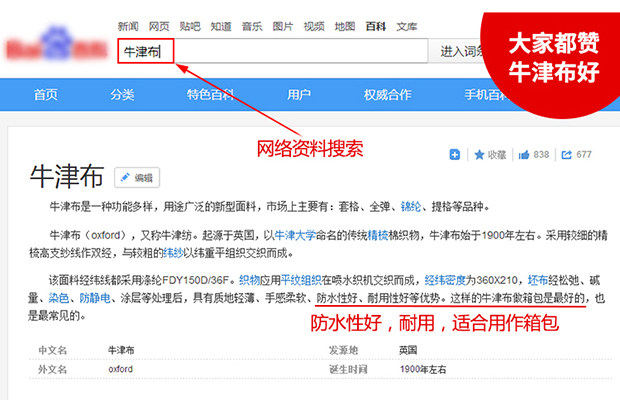
Task: Select the 百科 tab
Action: [376, 26]
